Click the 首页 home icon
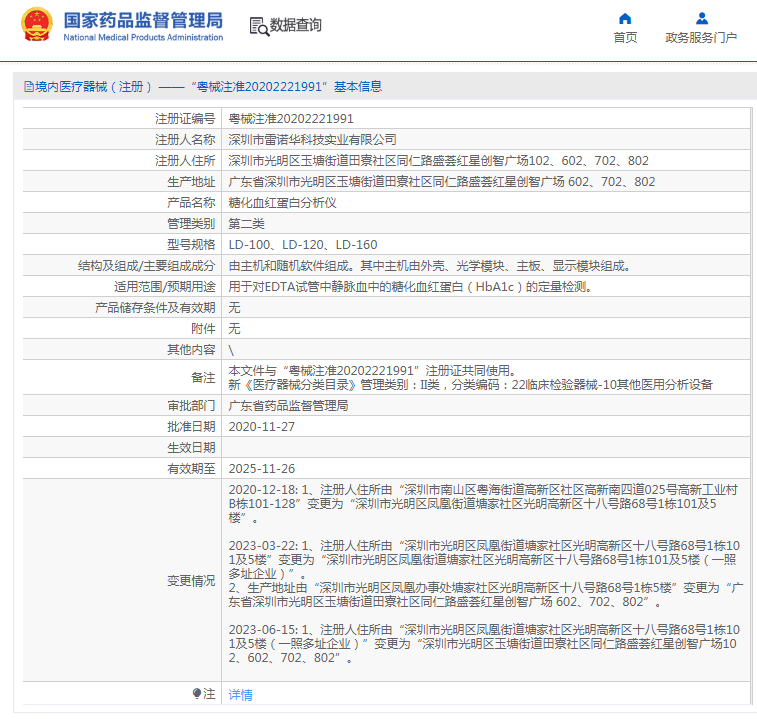 625,19
